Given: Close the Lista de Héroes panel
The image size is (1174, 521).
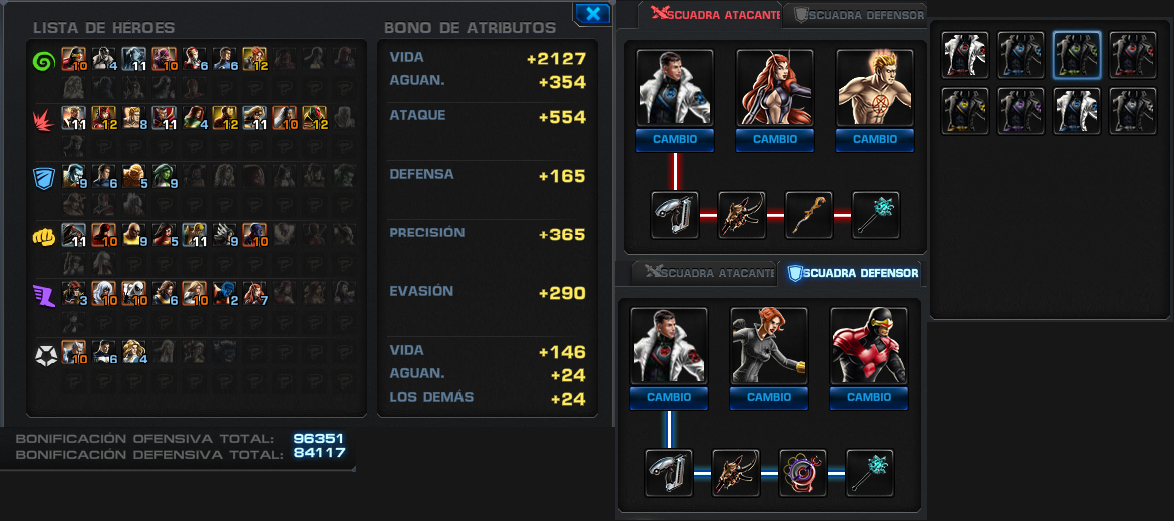Looking at the screenshot, I should (592, 13).
